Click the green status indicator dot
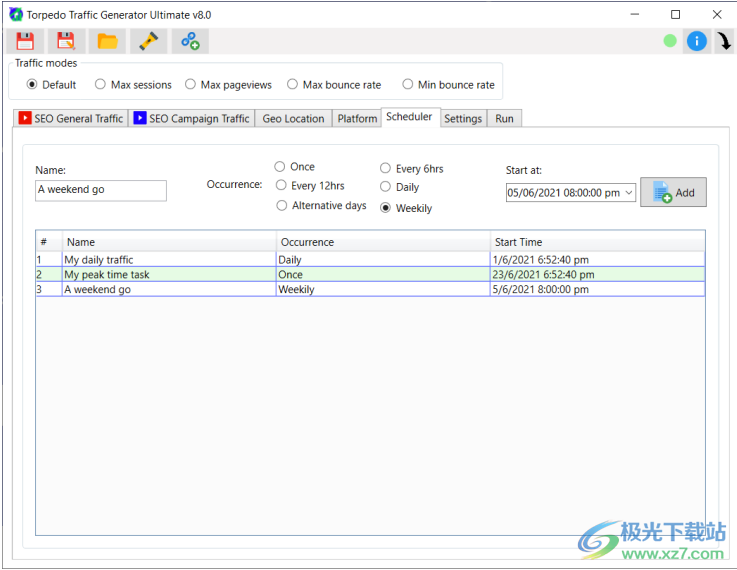737x570 pixels. click(x=670, y=41)
